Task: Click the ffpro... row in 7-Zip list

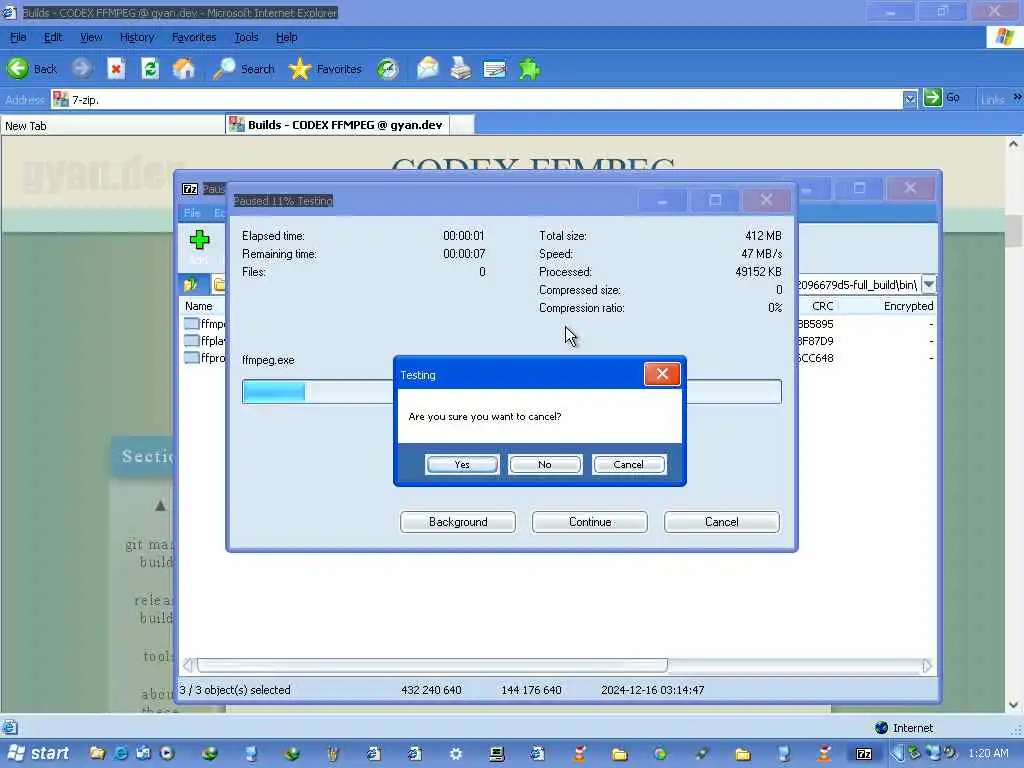Action: (205, 358)
